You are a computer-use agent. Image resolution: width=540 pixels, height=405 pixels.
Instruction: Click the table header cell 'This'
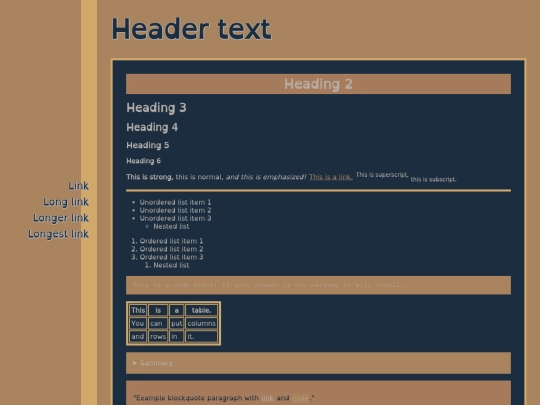tap(138, 310)
